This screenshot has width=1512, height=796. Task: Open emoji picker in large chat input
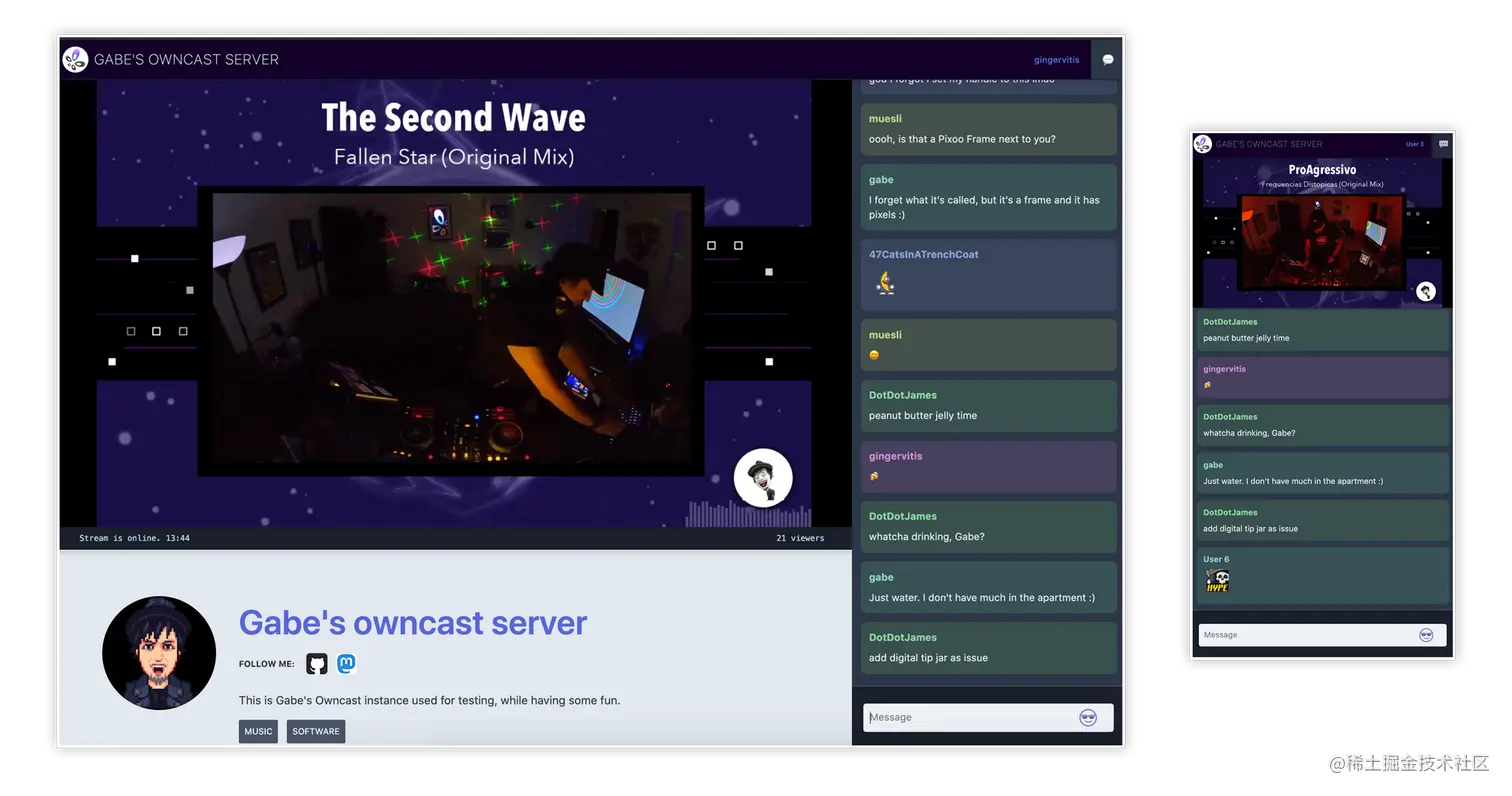pos(1088,717)
